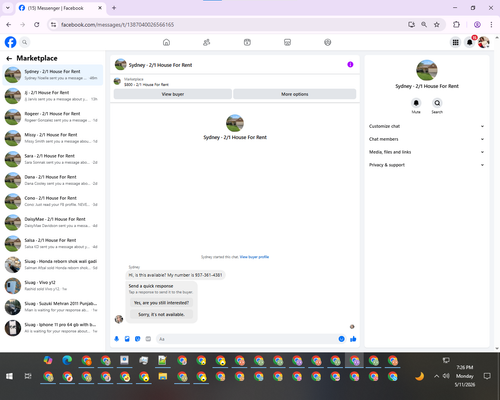Image resolution: width=500 pixels, height=400 pixels.
Task: Open the Sydney - 2/1 House For Rent chat
Action: pyautogui.click(x=53, y=75)
